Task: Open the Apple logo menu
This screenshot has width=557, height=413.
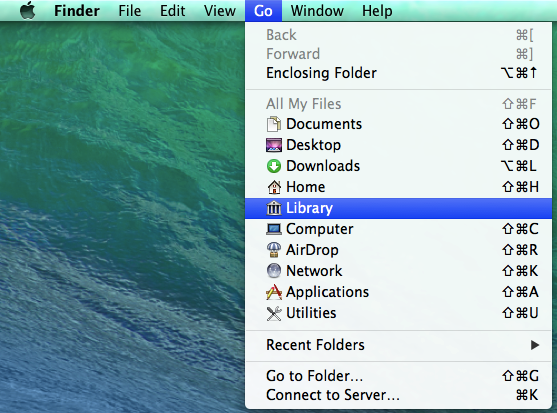Action: coord(28,10)
